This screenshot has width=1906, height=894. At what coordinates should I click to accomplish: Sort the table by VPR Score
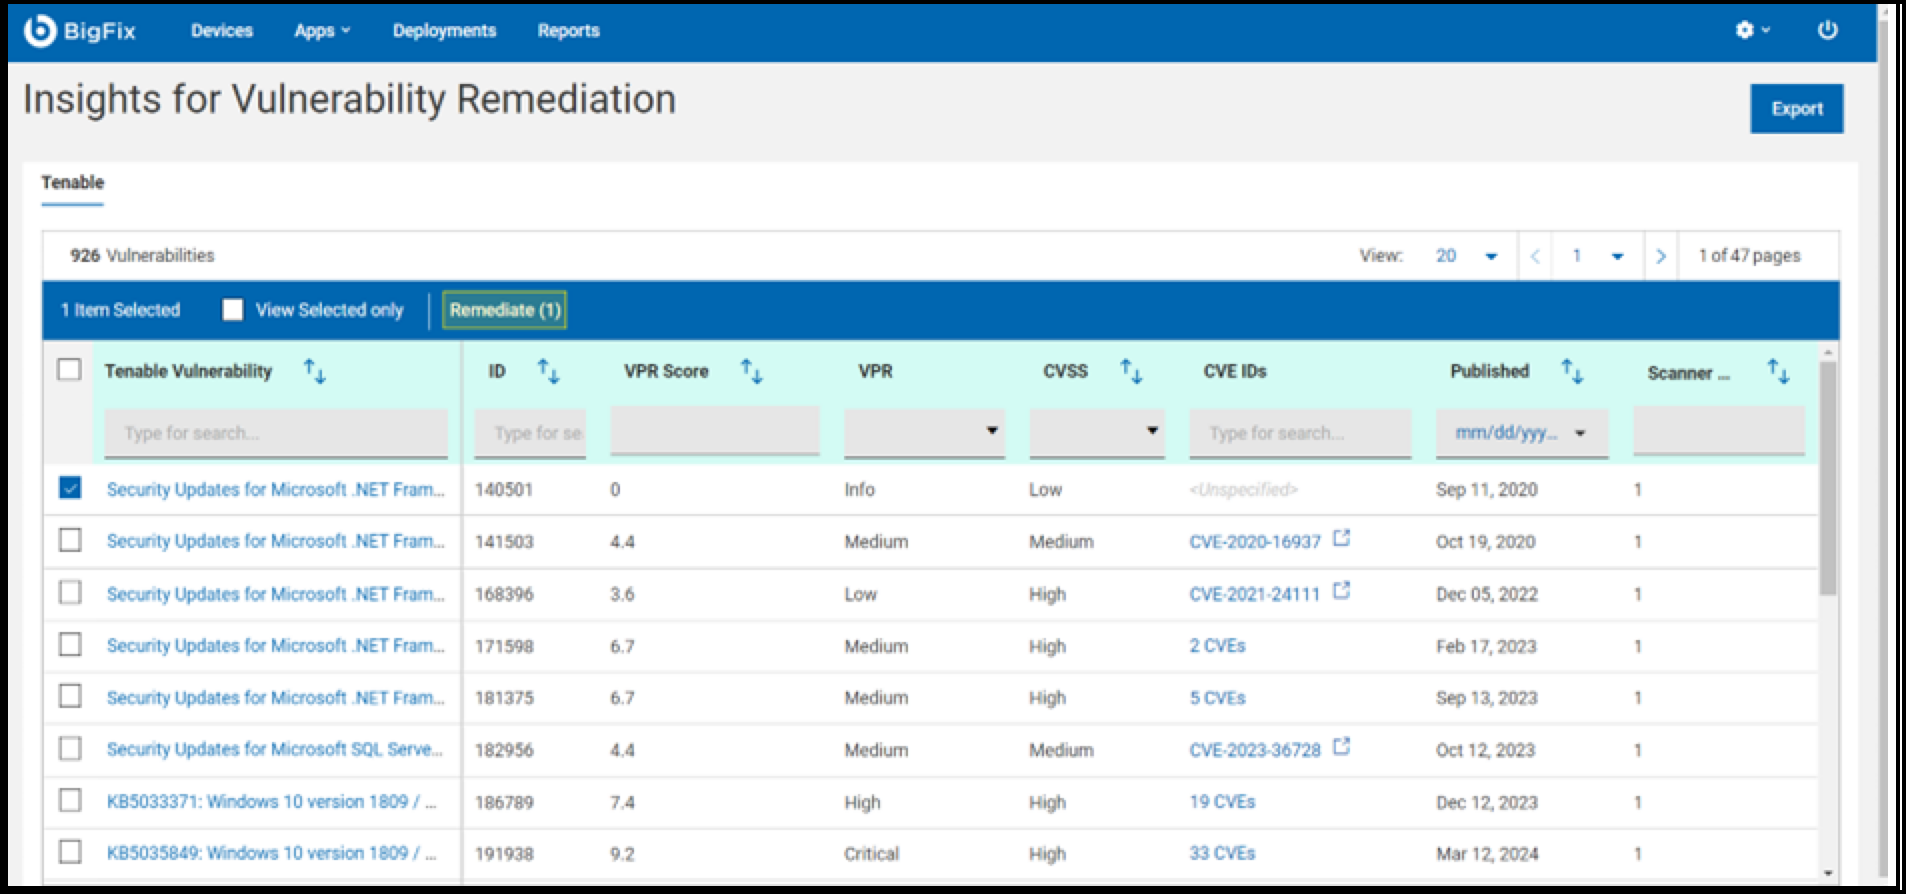[751, 372]
